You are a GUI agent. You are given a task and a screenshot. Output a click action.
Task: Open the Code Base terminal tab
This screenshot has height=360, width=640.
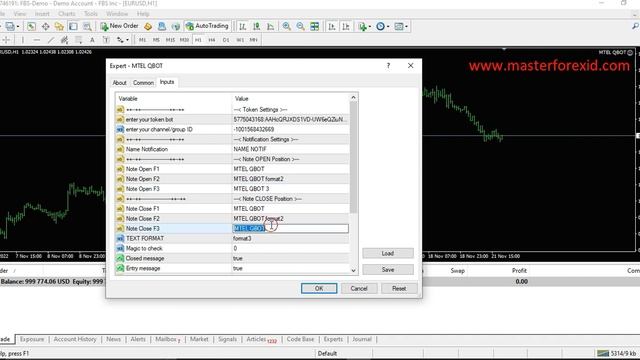[300, 339]
